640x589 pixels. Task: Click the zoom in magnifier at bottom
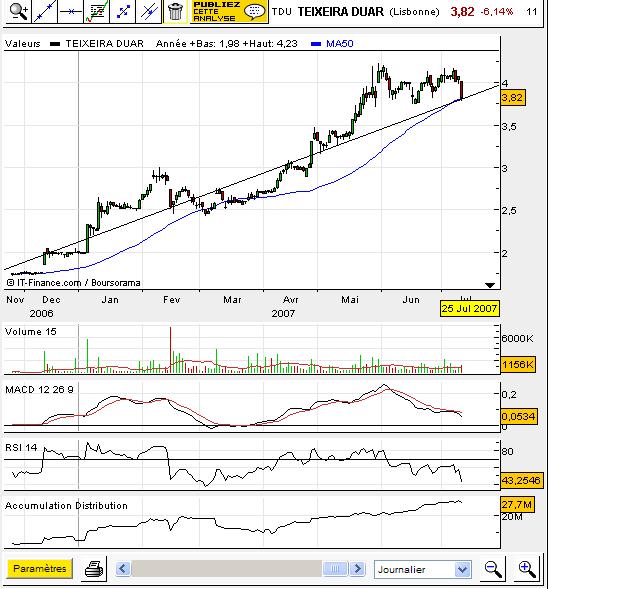526,569
